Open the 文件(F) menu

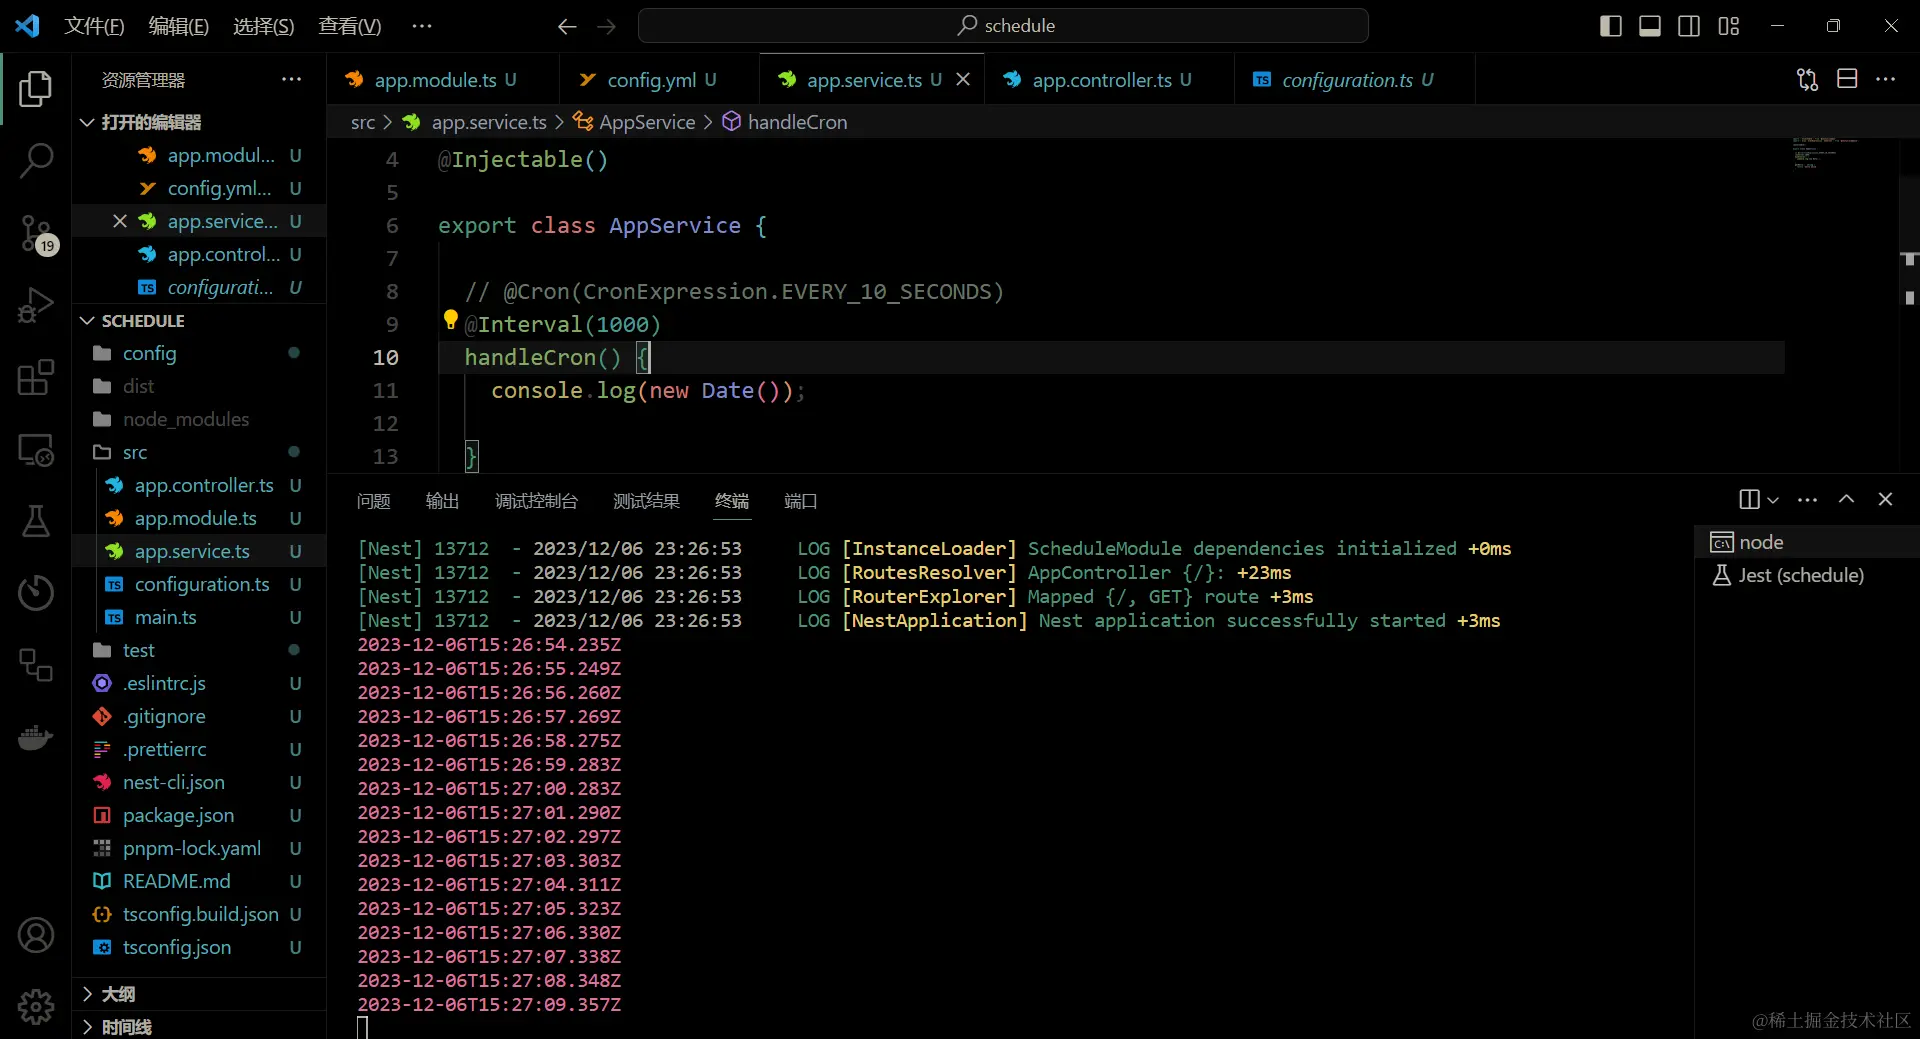(94, 26)
